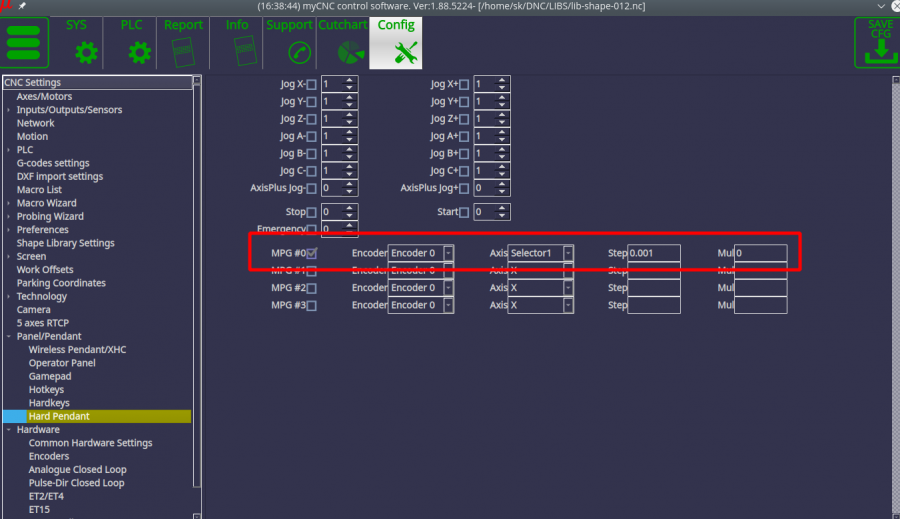This screenshot has width=900, height=519.
Task: Open the Operator Panel settings item
Action: 62,363
